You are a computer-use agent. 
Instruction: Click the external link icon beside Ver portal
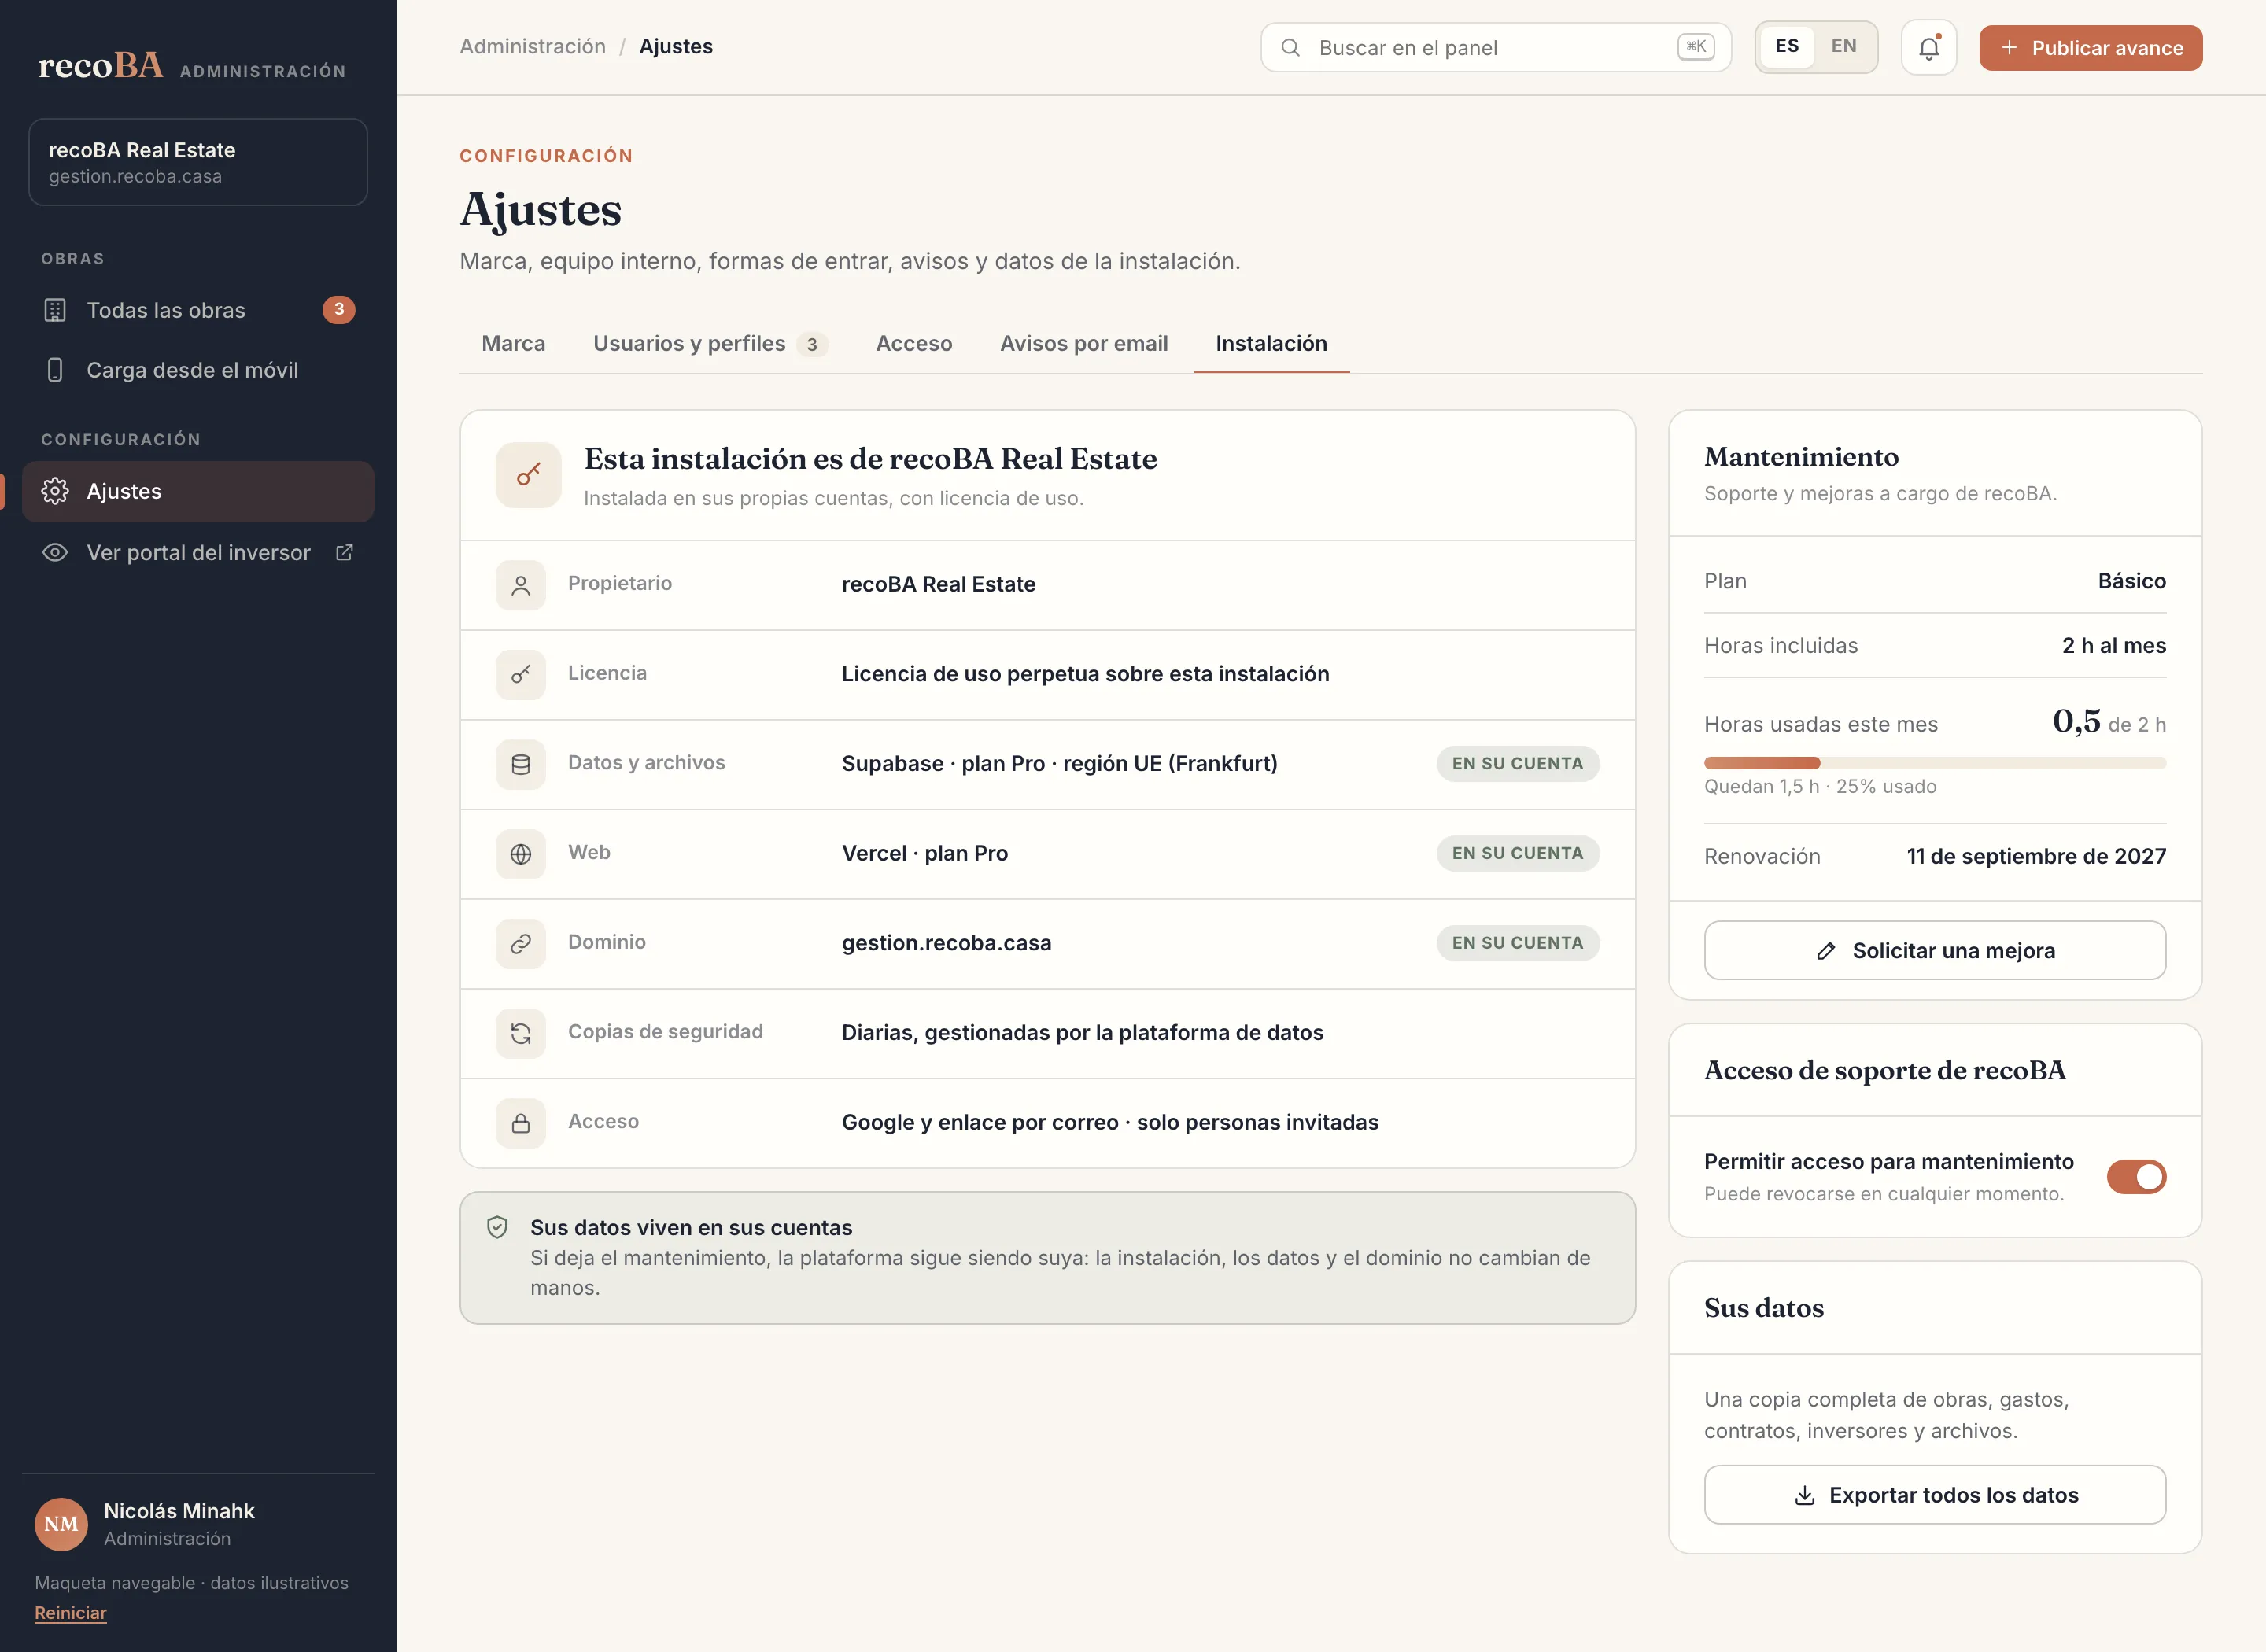[344, 552]
